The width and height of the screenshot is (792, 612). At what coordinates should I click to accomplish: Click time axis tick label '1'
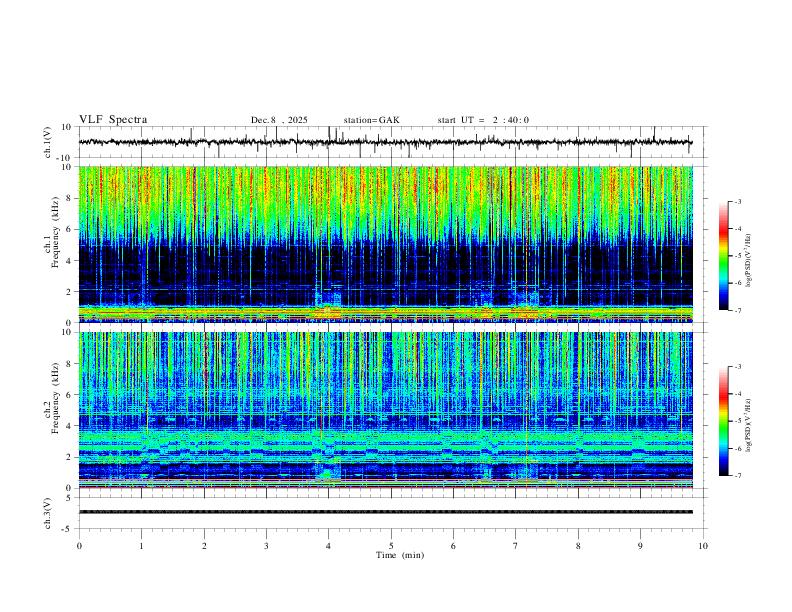tap(141, 546)
